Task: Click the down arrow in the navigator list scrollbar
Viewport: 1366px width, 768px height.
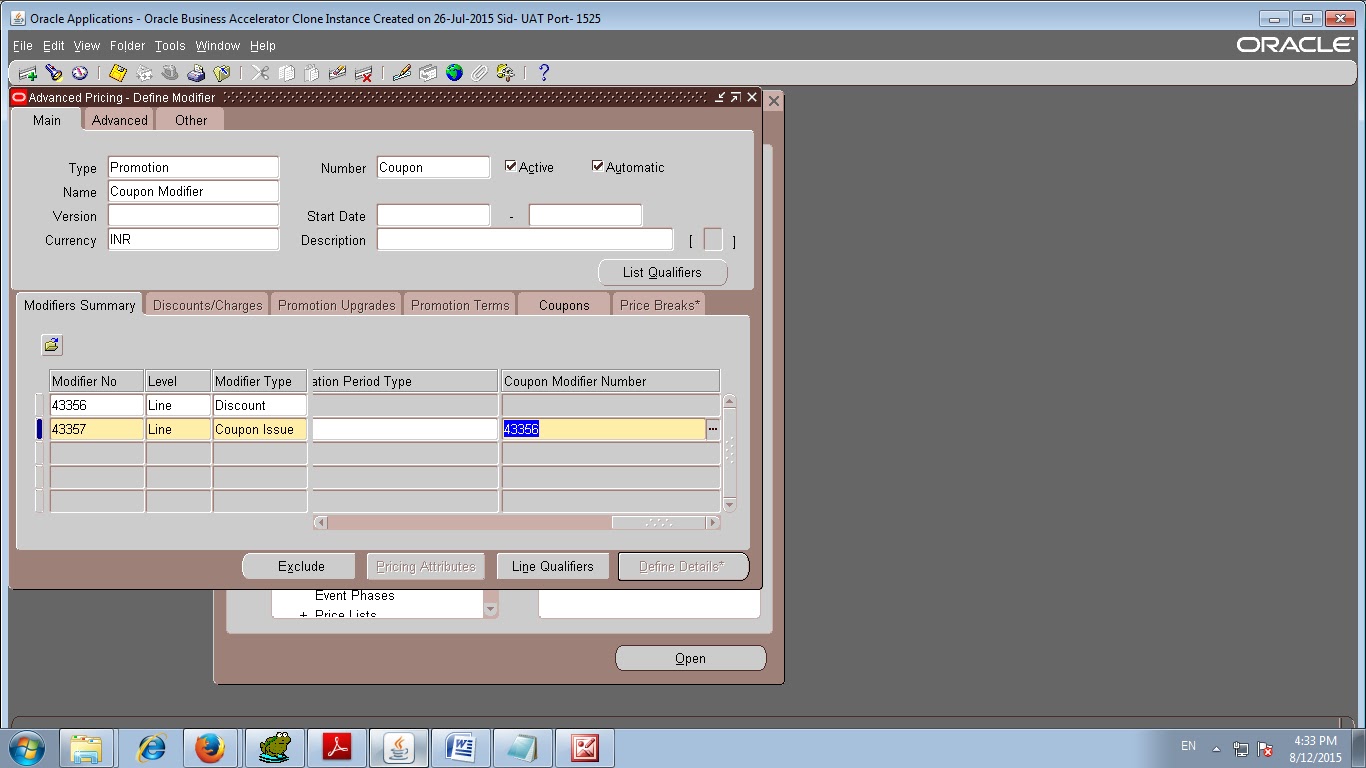Action: (490, 609)
